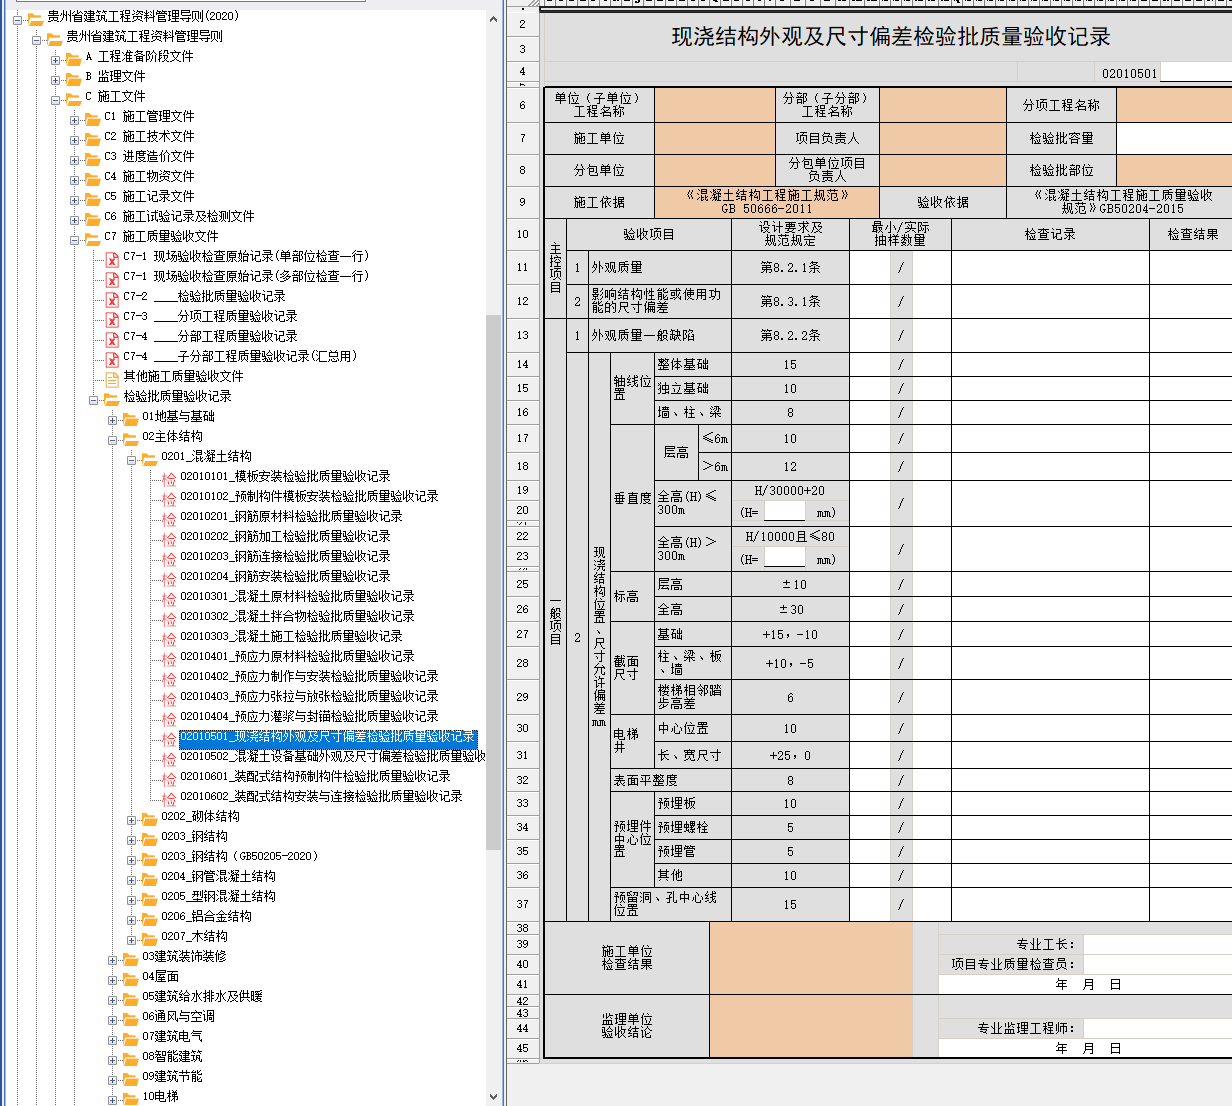This screenshot has width=1232, height=1106.
Task: Click the 检 icon of 02010302 混凝土拌合物
Action: [x=169, y=618]
